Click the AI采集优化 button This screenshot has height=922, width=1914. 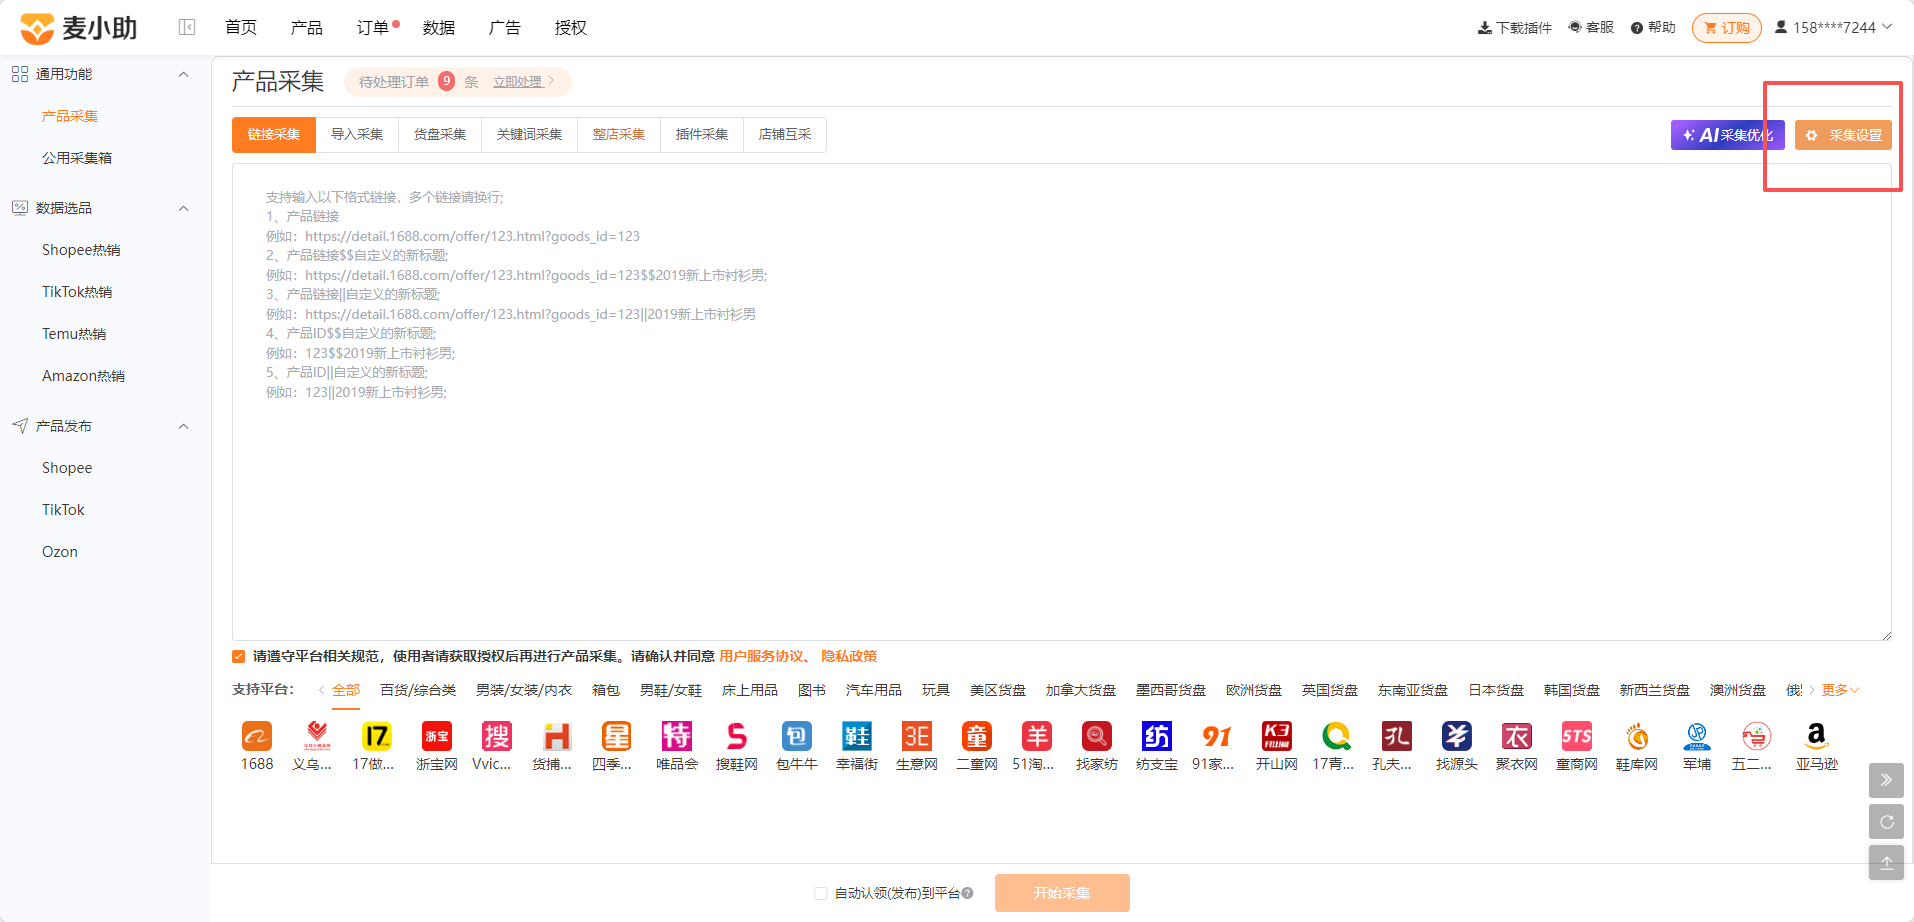pyautogui.click(x=1727, y=135)
